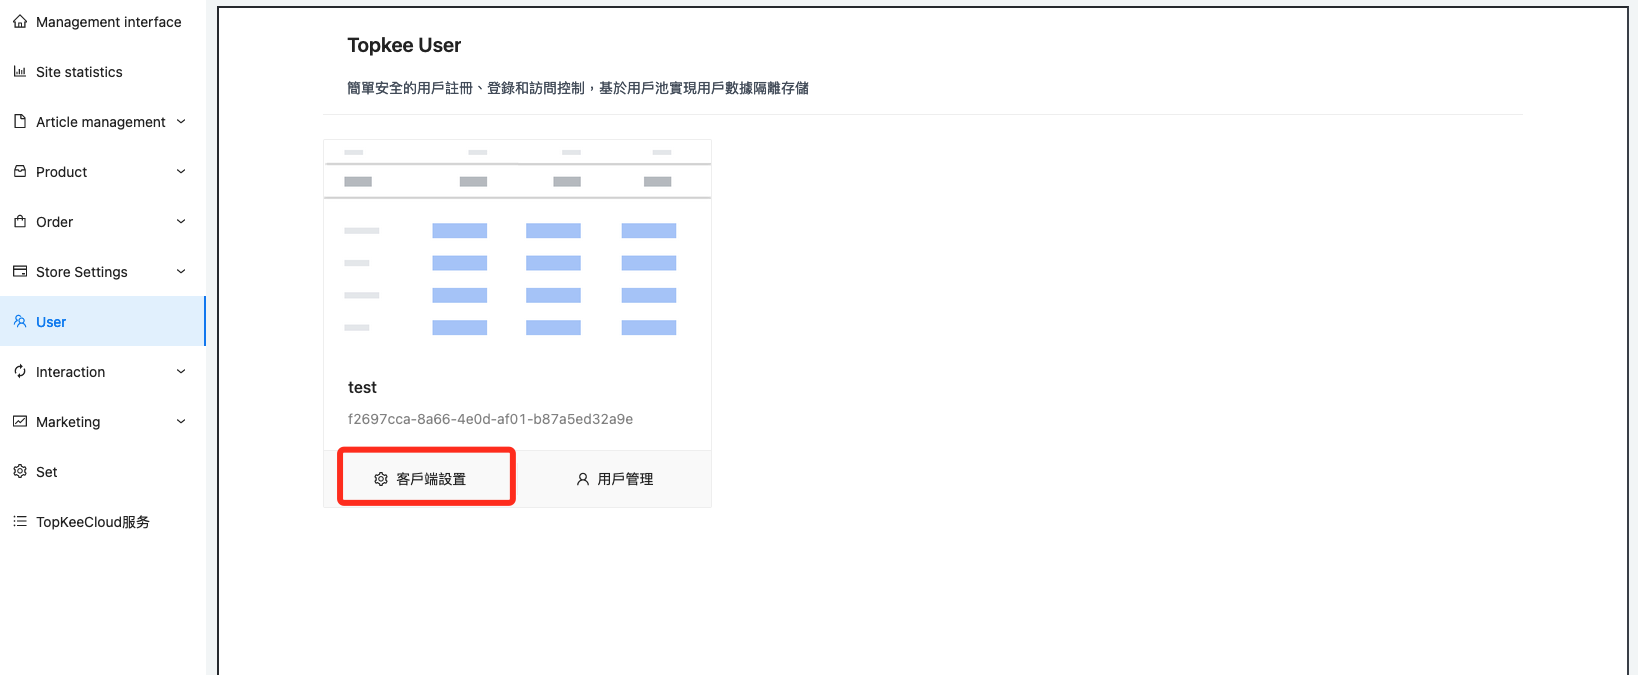Open 用戶管理 user management button
The image size is (1638, 675).
[614, 479]
